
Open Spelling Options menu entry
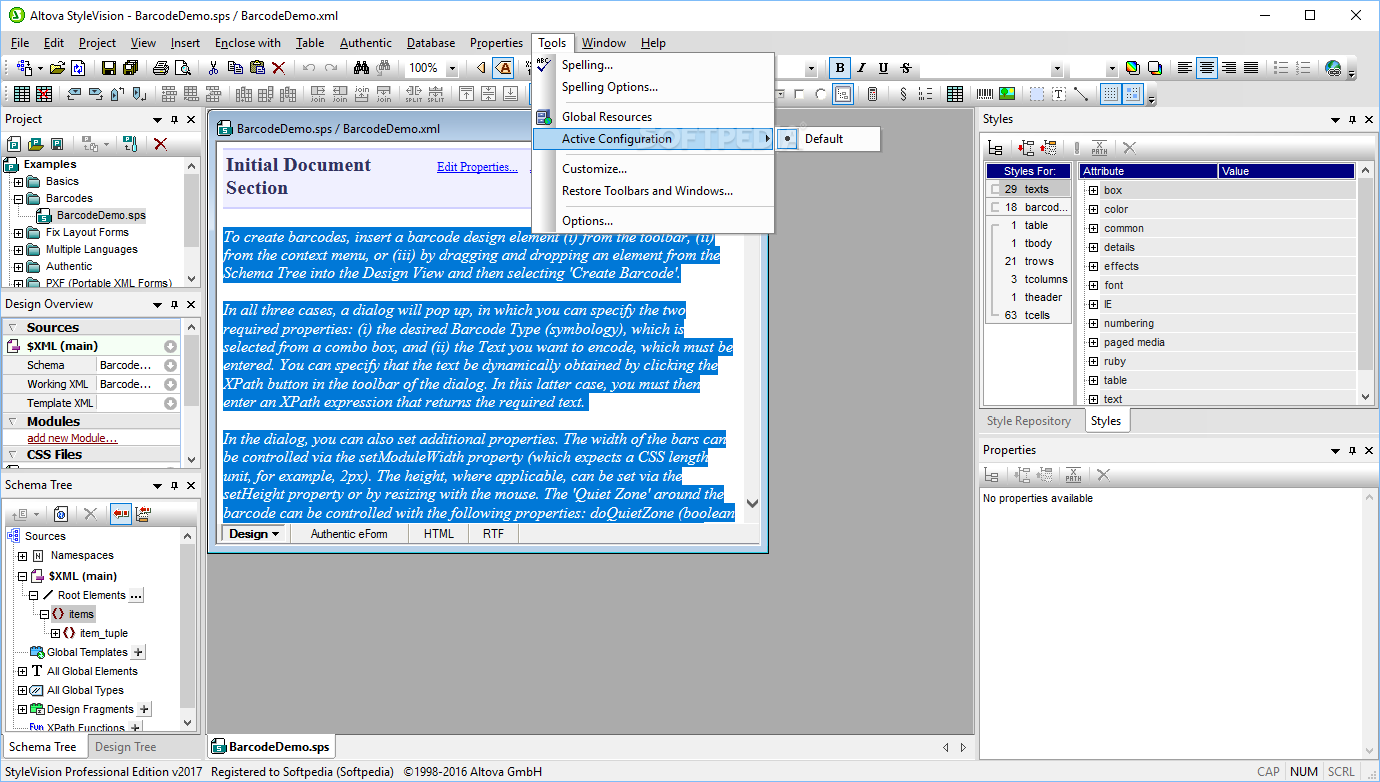tap(609, 87)
